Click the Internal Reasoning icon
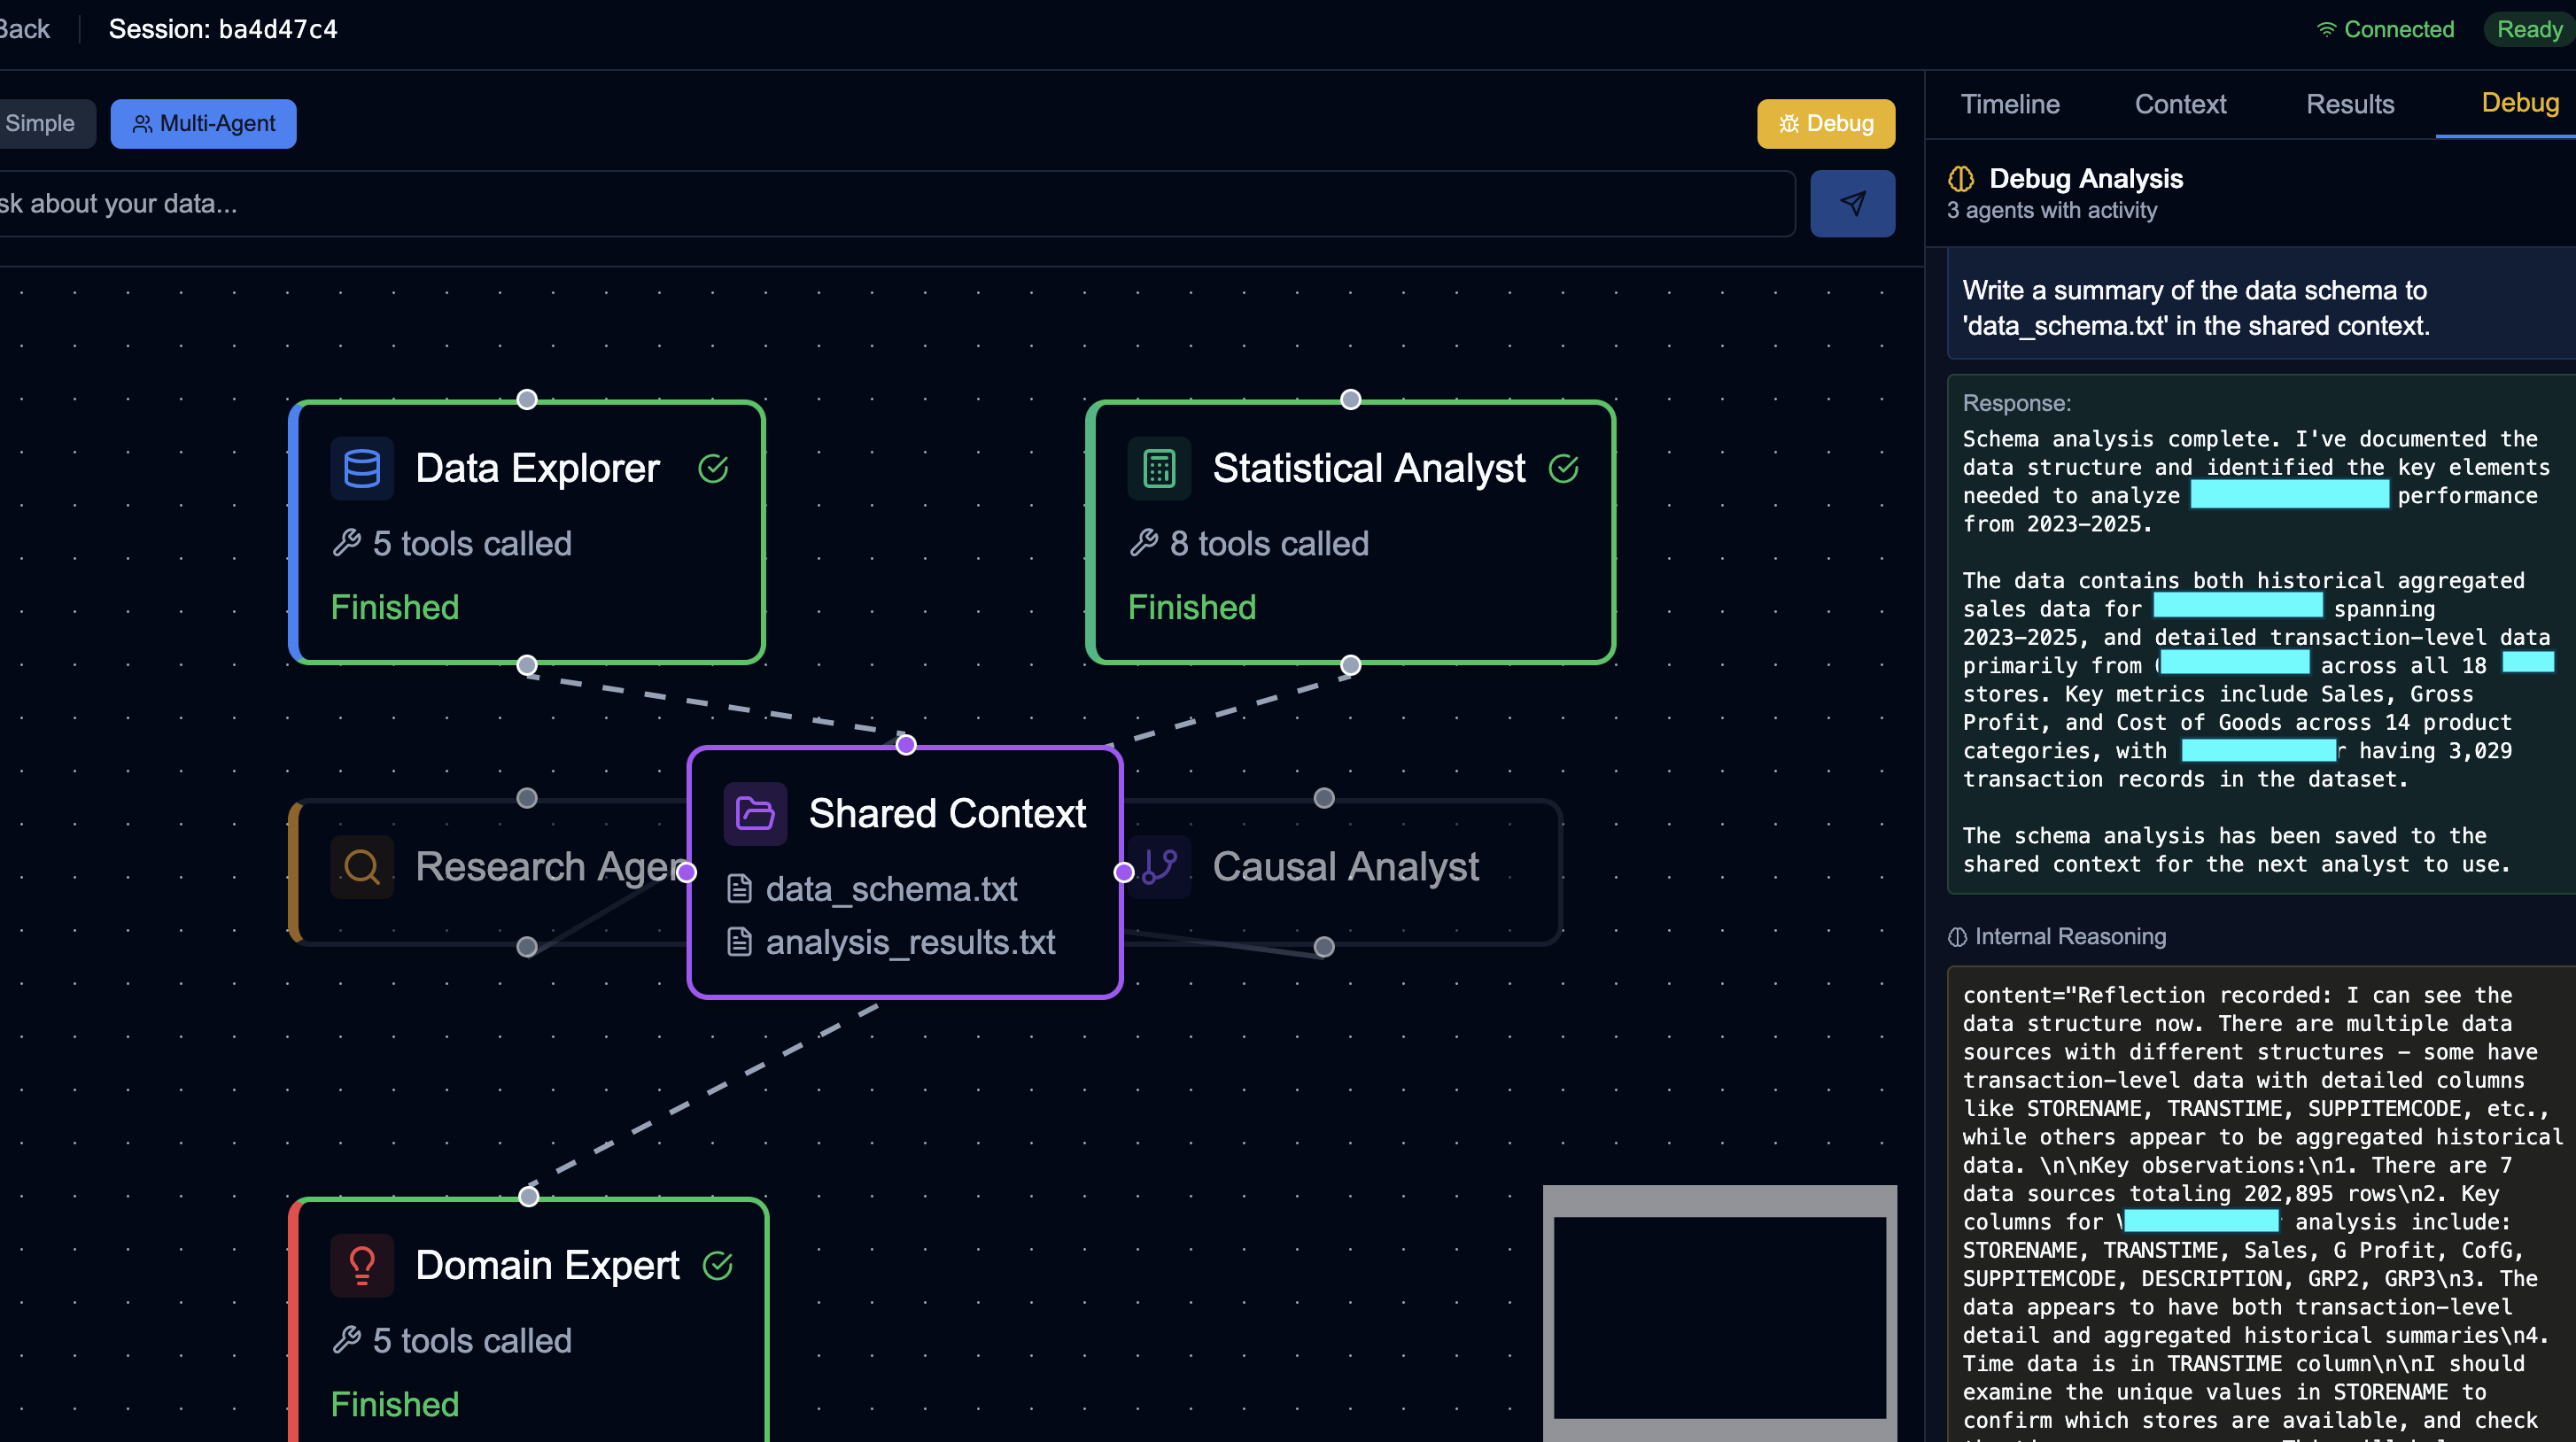Image resolution: width=2576 pixels, height=1442 pixels. pos(1956,936)
